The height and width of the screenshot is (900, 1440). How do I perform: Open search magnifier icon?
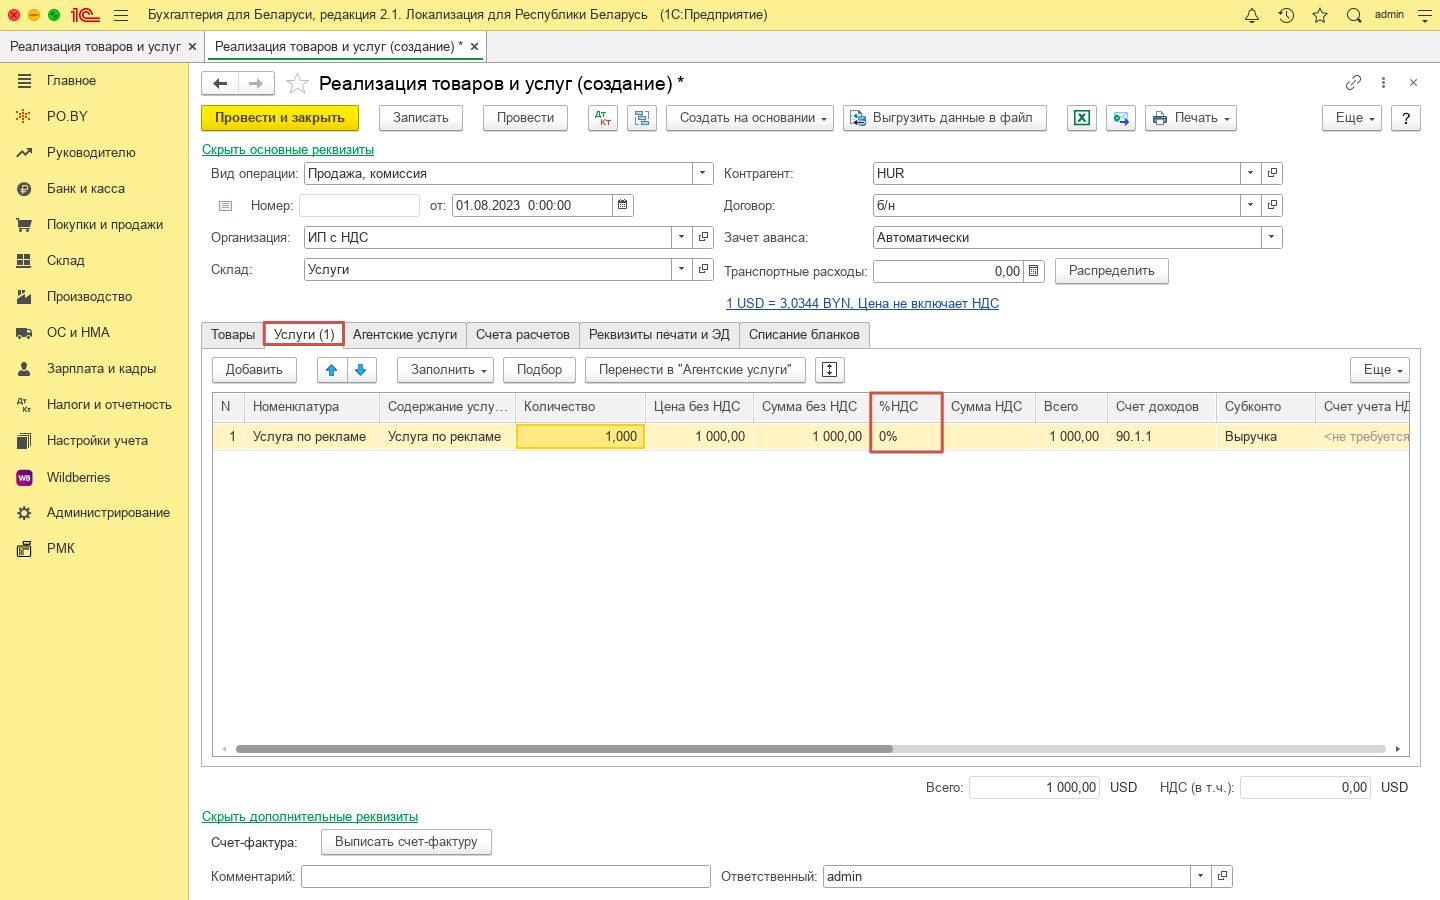click(1354, 15)
